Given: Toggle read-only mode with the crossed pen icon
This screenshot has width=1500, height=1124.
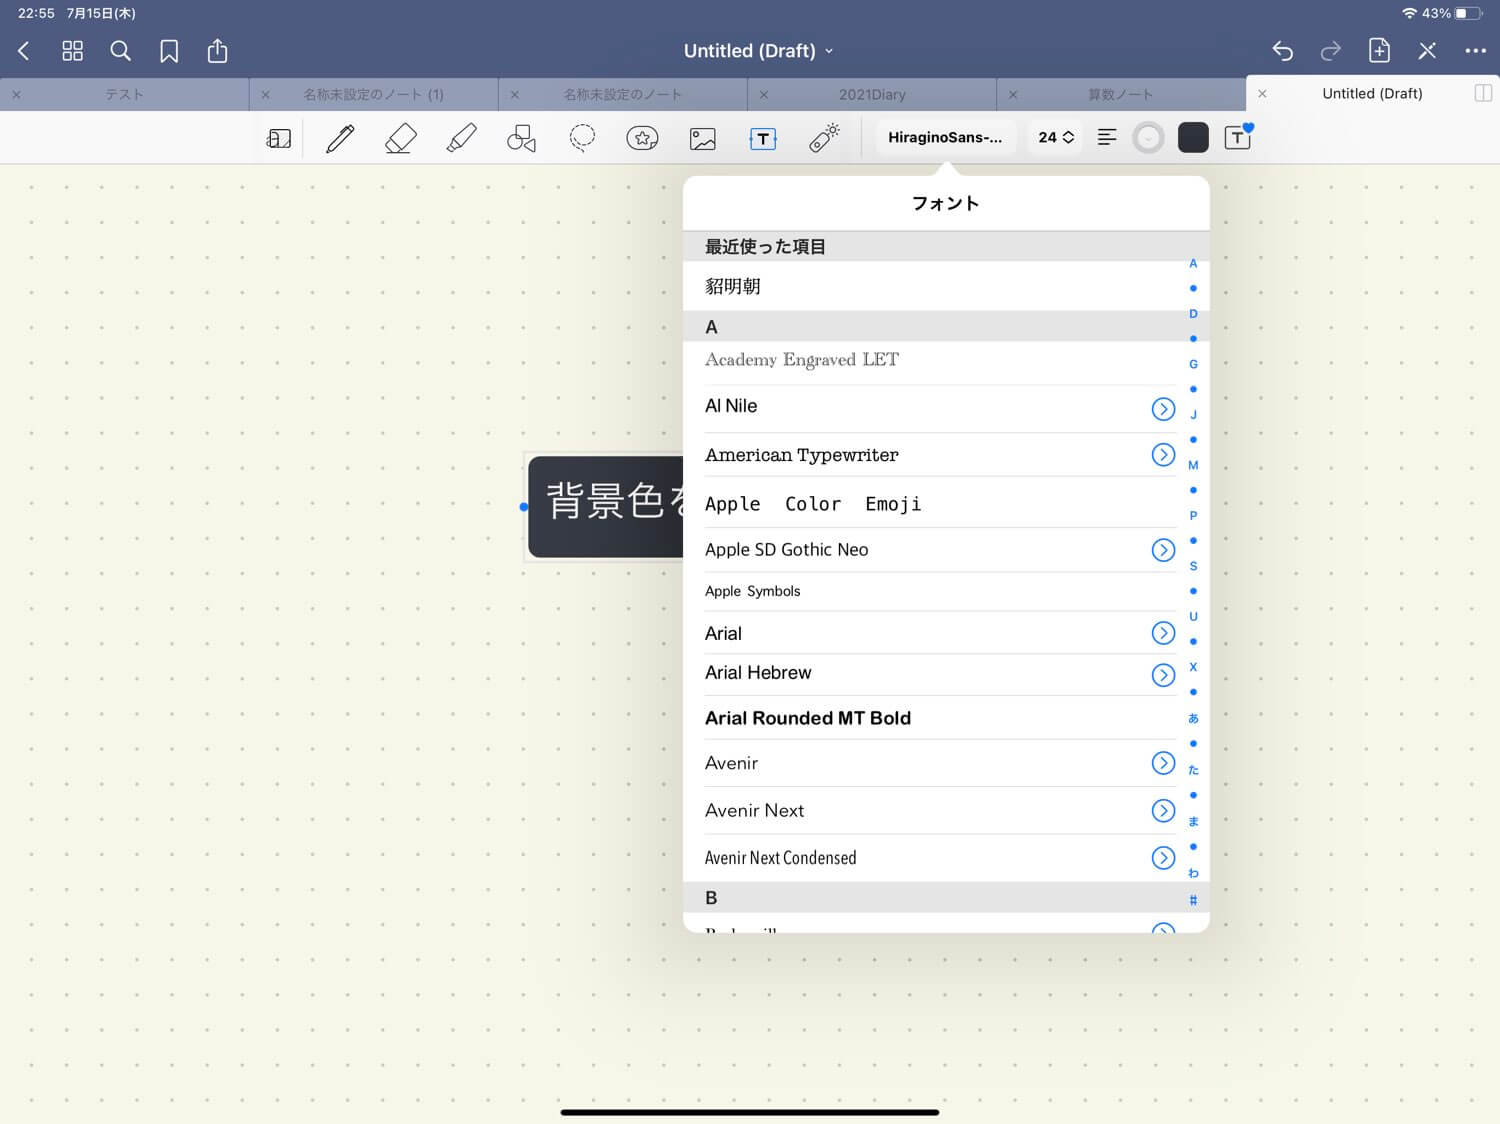Looking at the screenshot, I should pyautogui.click(x=1427, y=51).
